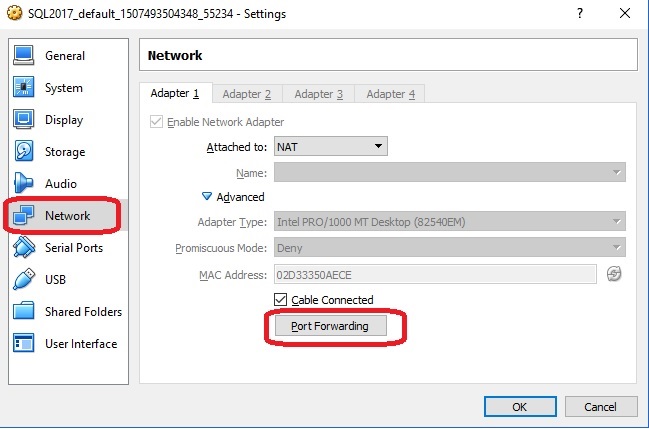649x429 pixels.
Task: Open the Audio speaker icon
Action: tap(25, 184)
